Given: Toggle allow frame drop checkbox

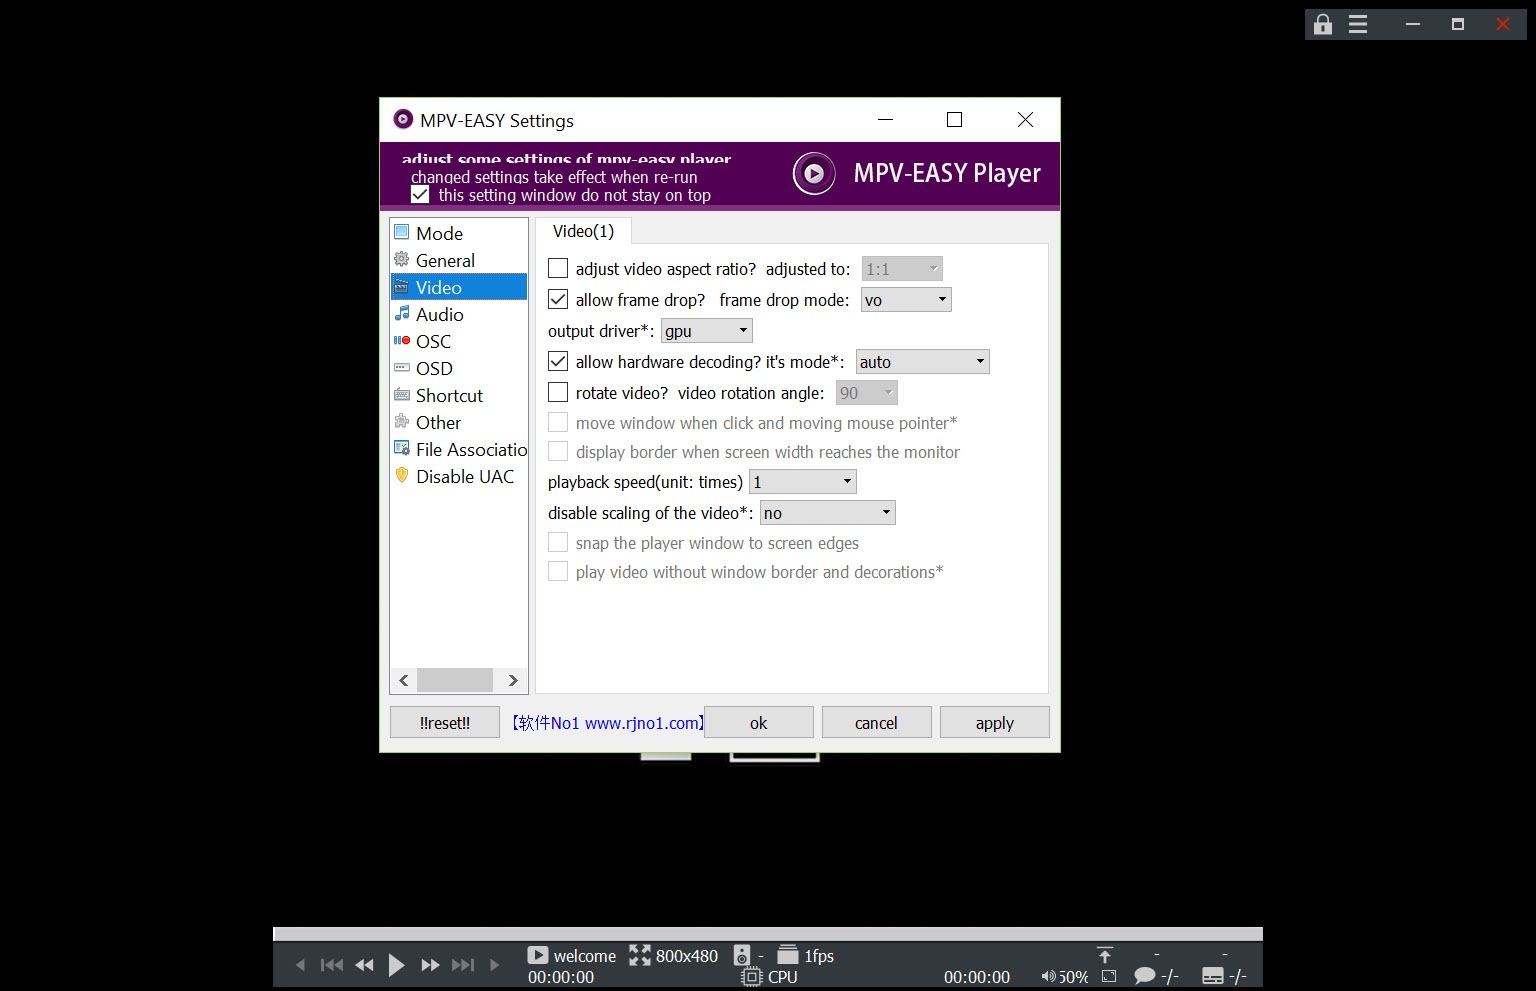Looking at the screenshot, I should [x=558, y=299].
